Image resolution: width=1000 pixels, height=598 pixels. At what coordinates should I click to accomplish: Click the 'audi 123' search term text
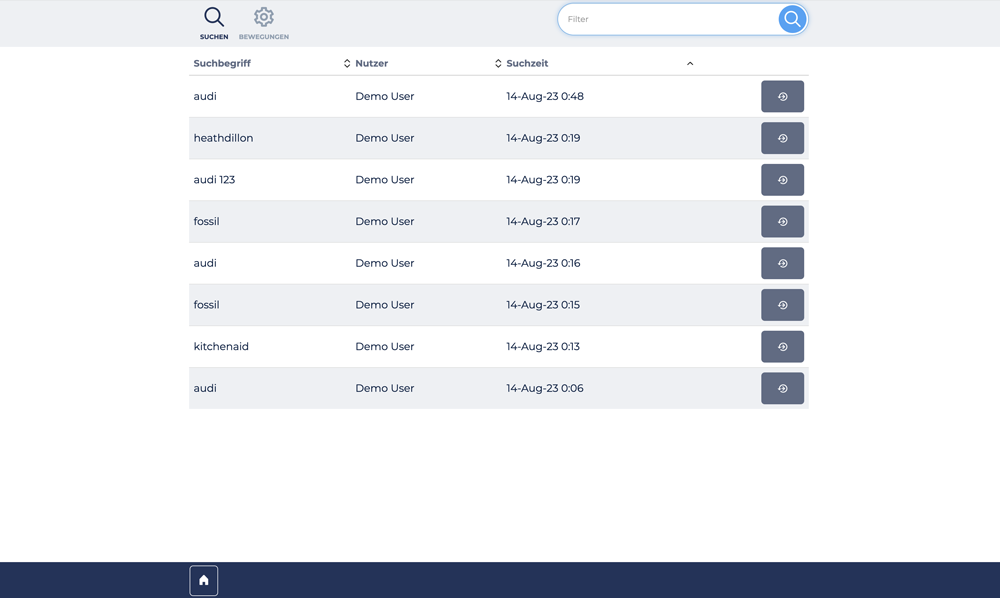pyautogui.click(x=214, y=180)
